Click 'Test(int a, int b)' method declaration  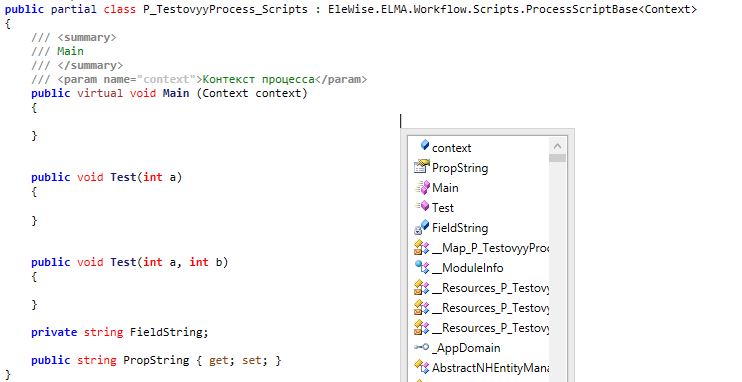click(169, 262)
